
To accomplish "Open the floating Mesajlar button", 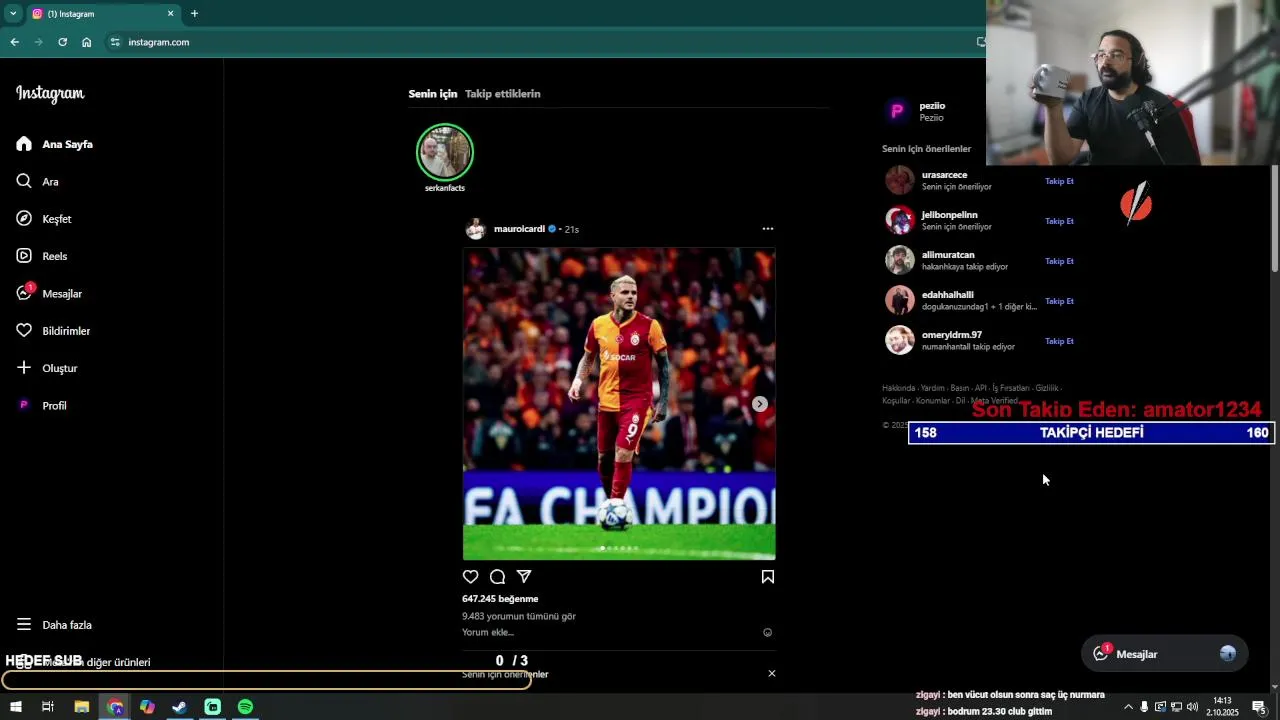I will pyautogui.click(x=1164, y=654).
